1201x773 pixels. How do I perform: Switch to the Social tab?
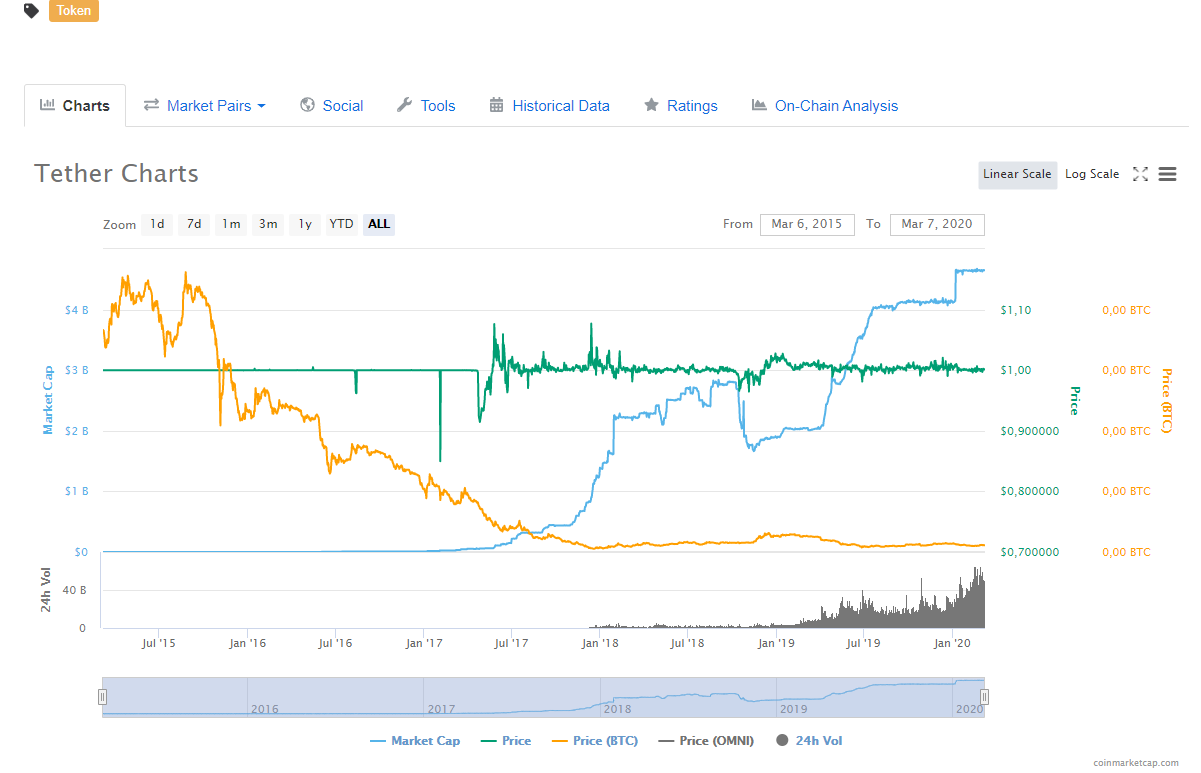331,105
